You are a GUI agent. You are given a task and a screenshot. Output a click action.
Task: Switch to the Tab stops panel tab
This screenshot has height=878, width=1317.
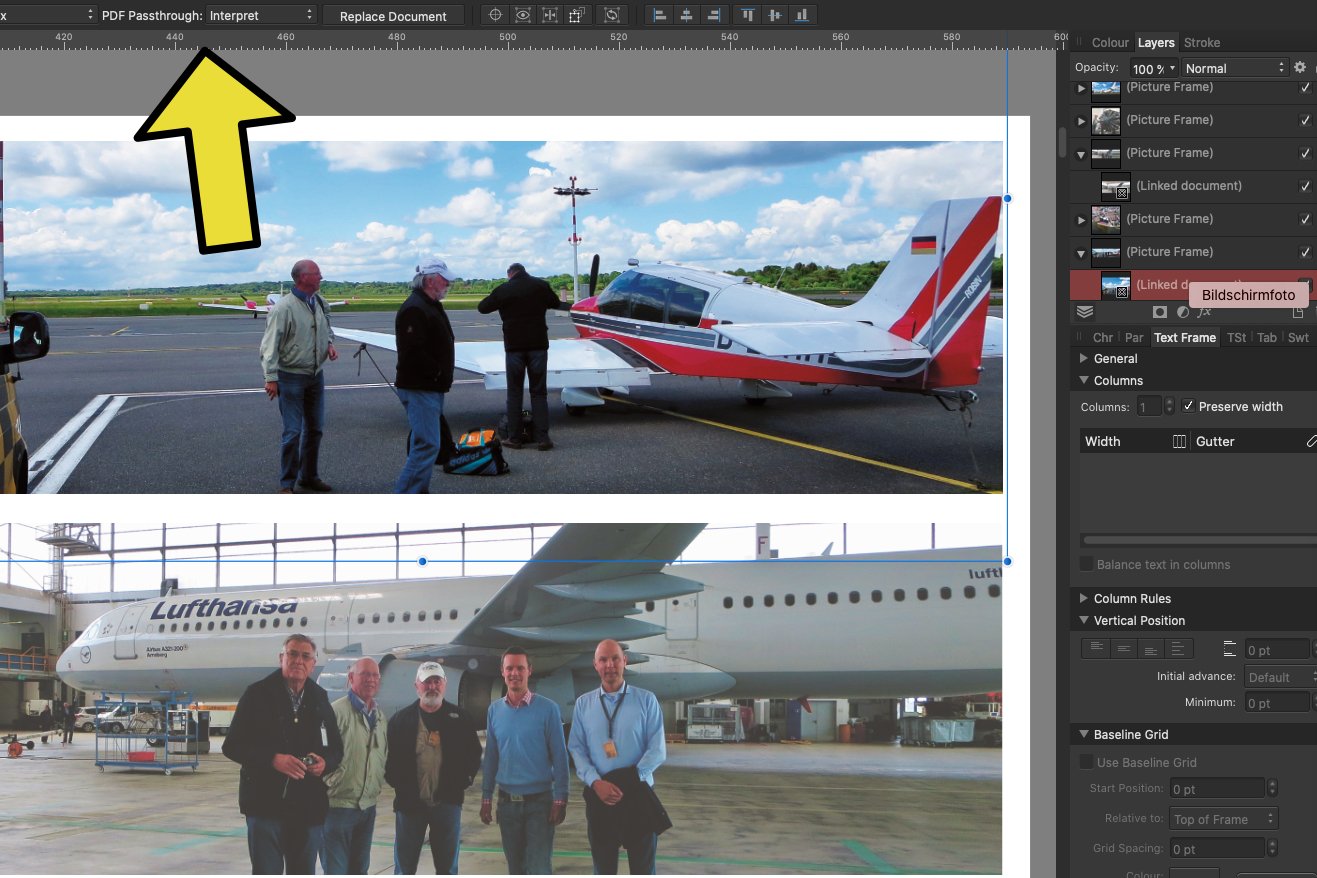click(1267, 338)
